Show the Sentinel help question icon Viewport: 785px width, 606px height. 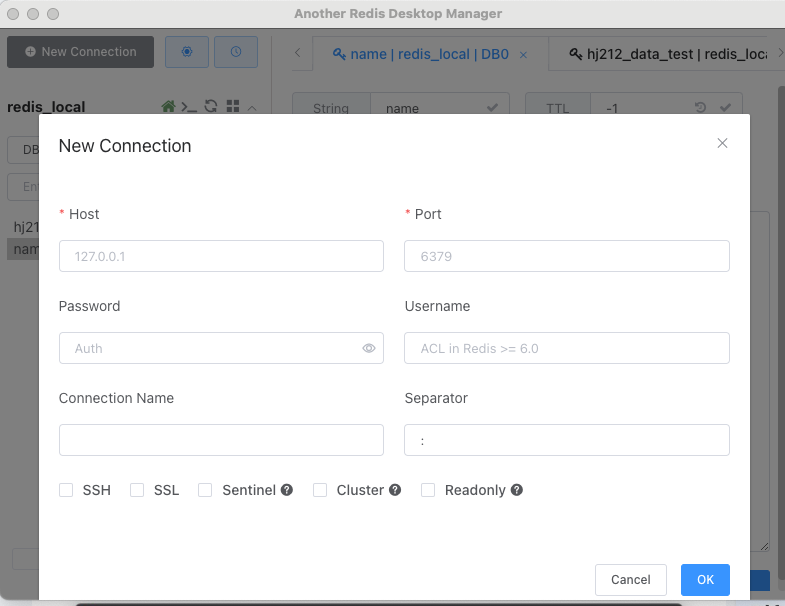pyautogui.click(x=287, y=490)
